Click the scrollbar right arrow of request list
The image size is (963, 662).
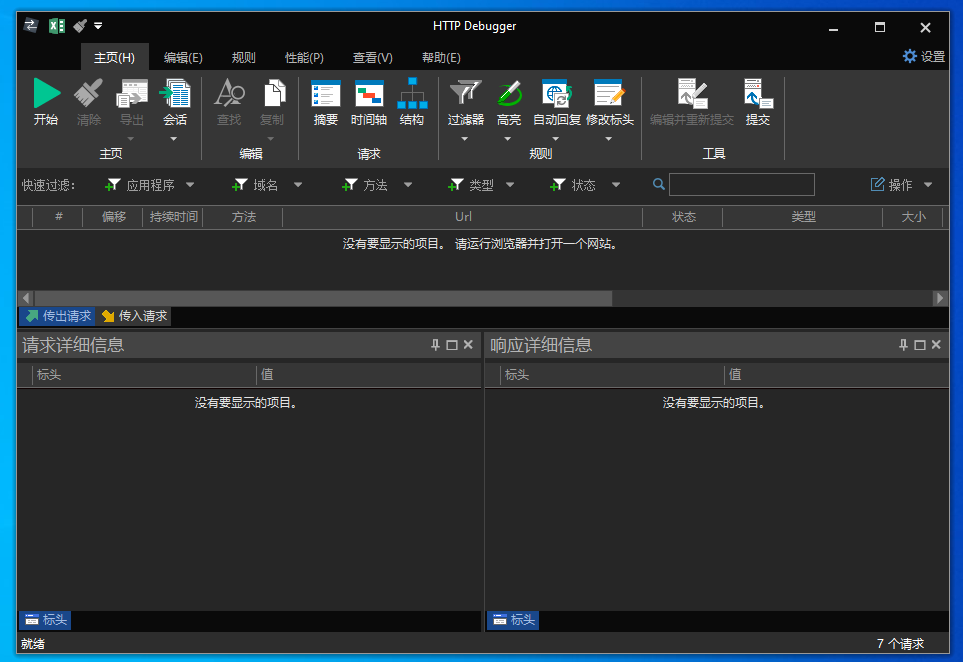[x=939, y=298]
